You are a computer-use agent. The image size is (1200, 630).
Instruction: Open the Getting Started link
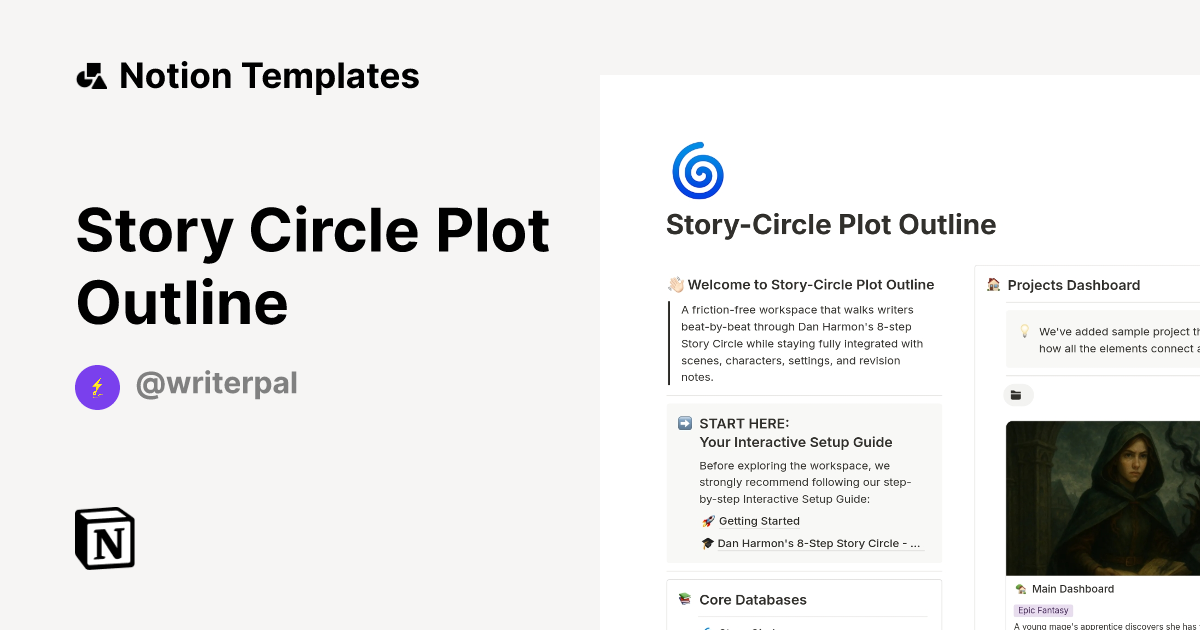[758, 521]
